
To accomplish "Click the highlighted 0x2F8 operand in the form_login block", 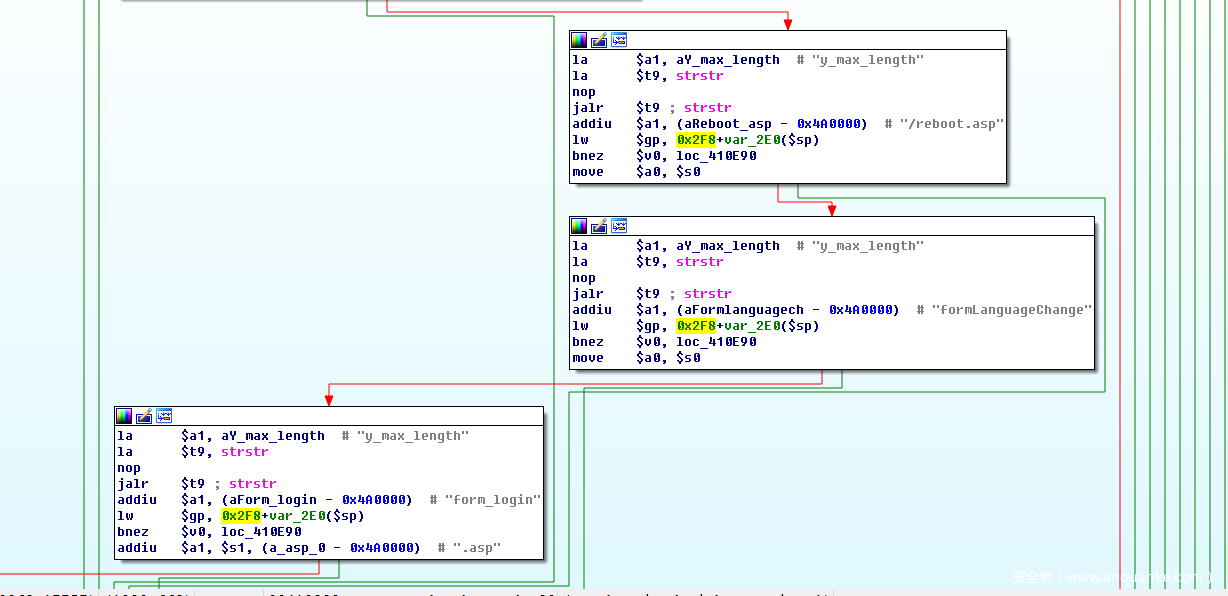I will pyautogui.click(x=241, y=516).
